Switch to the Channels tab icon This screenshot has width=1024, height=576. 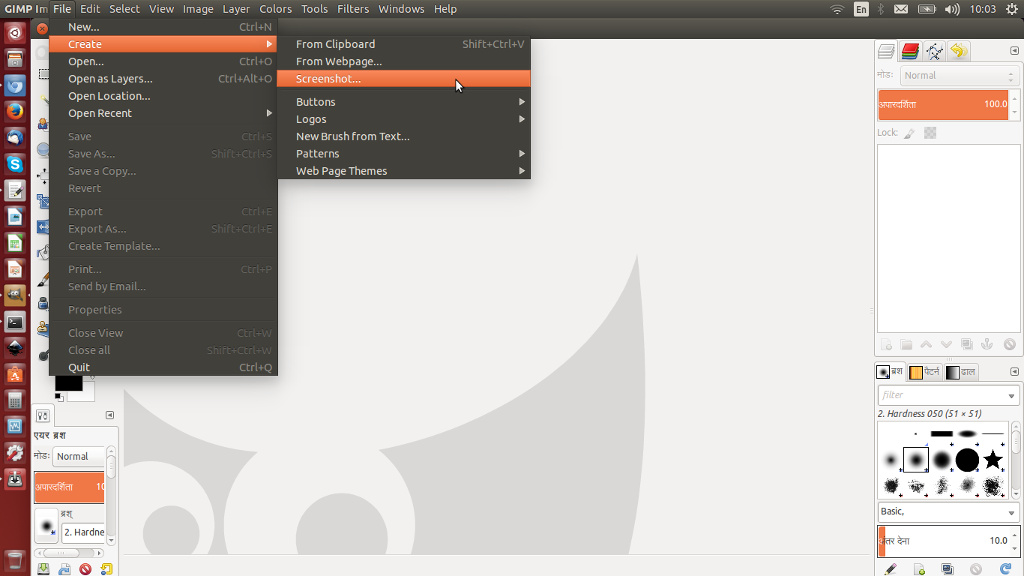(x=910, y=51)
